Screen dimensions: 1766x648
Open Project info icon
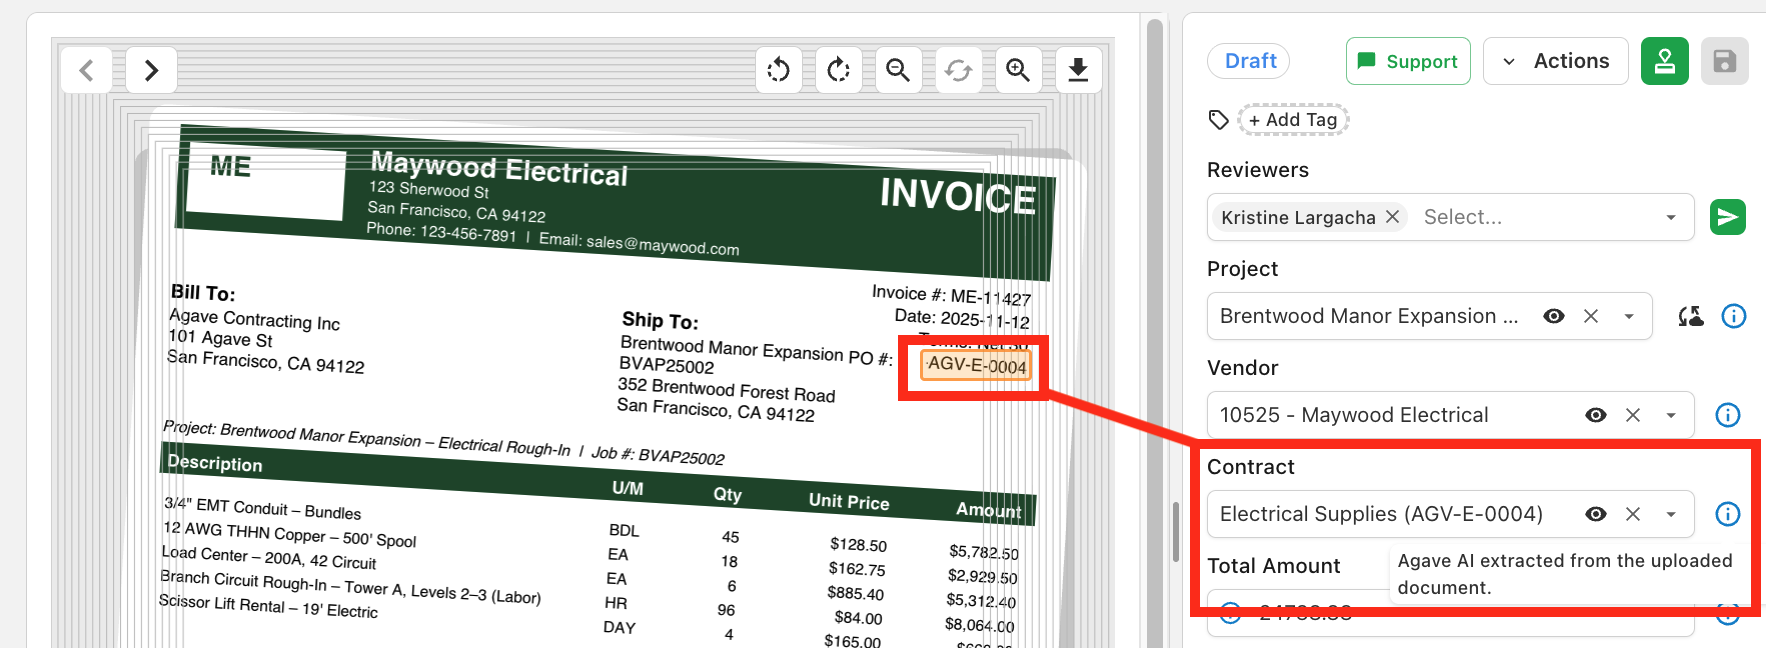click(1734, 316)
